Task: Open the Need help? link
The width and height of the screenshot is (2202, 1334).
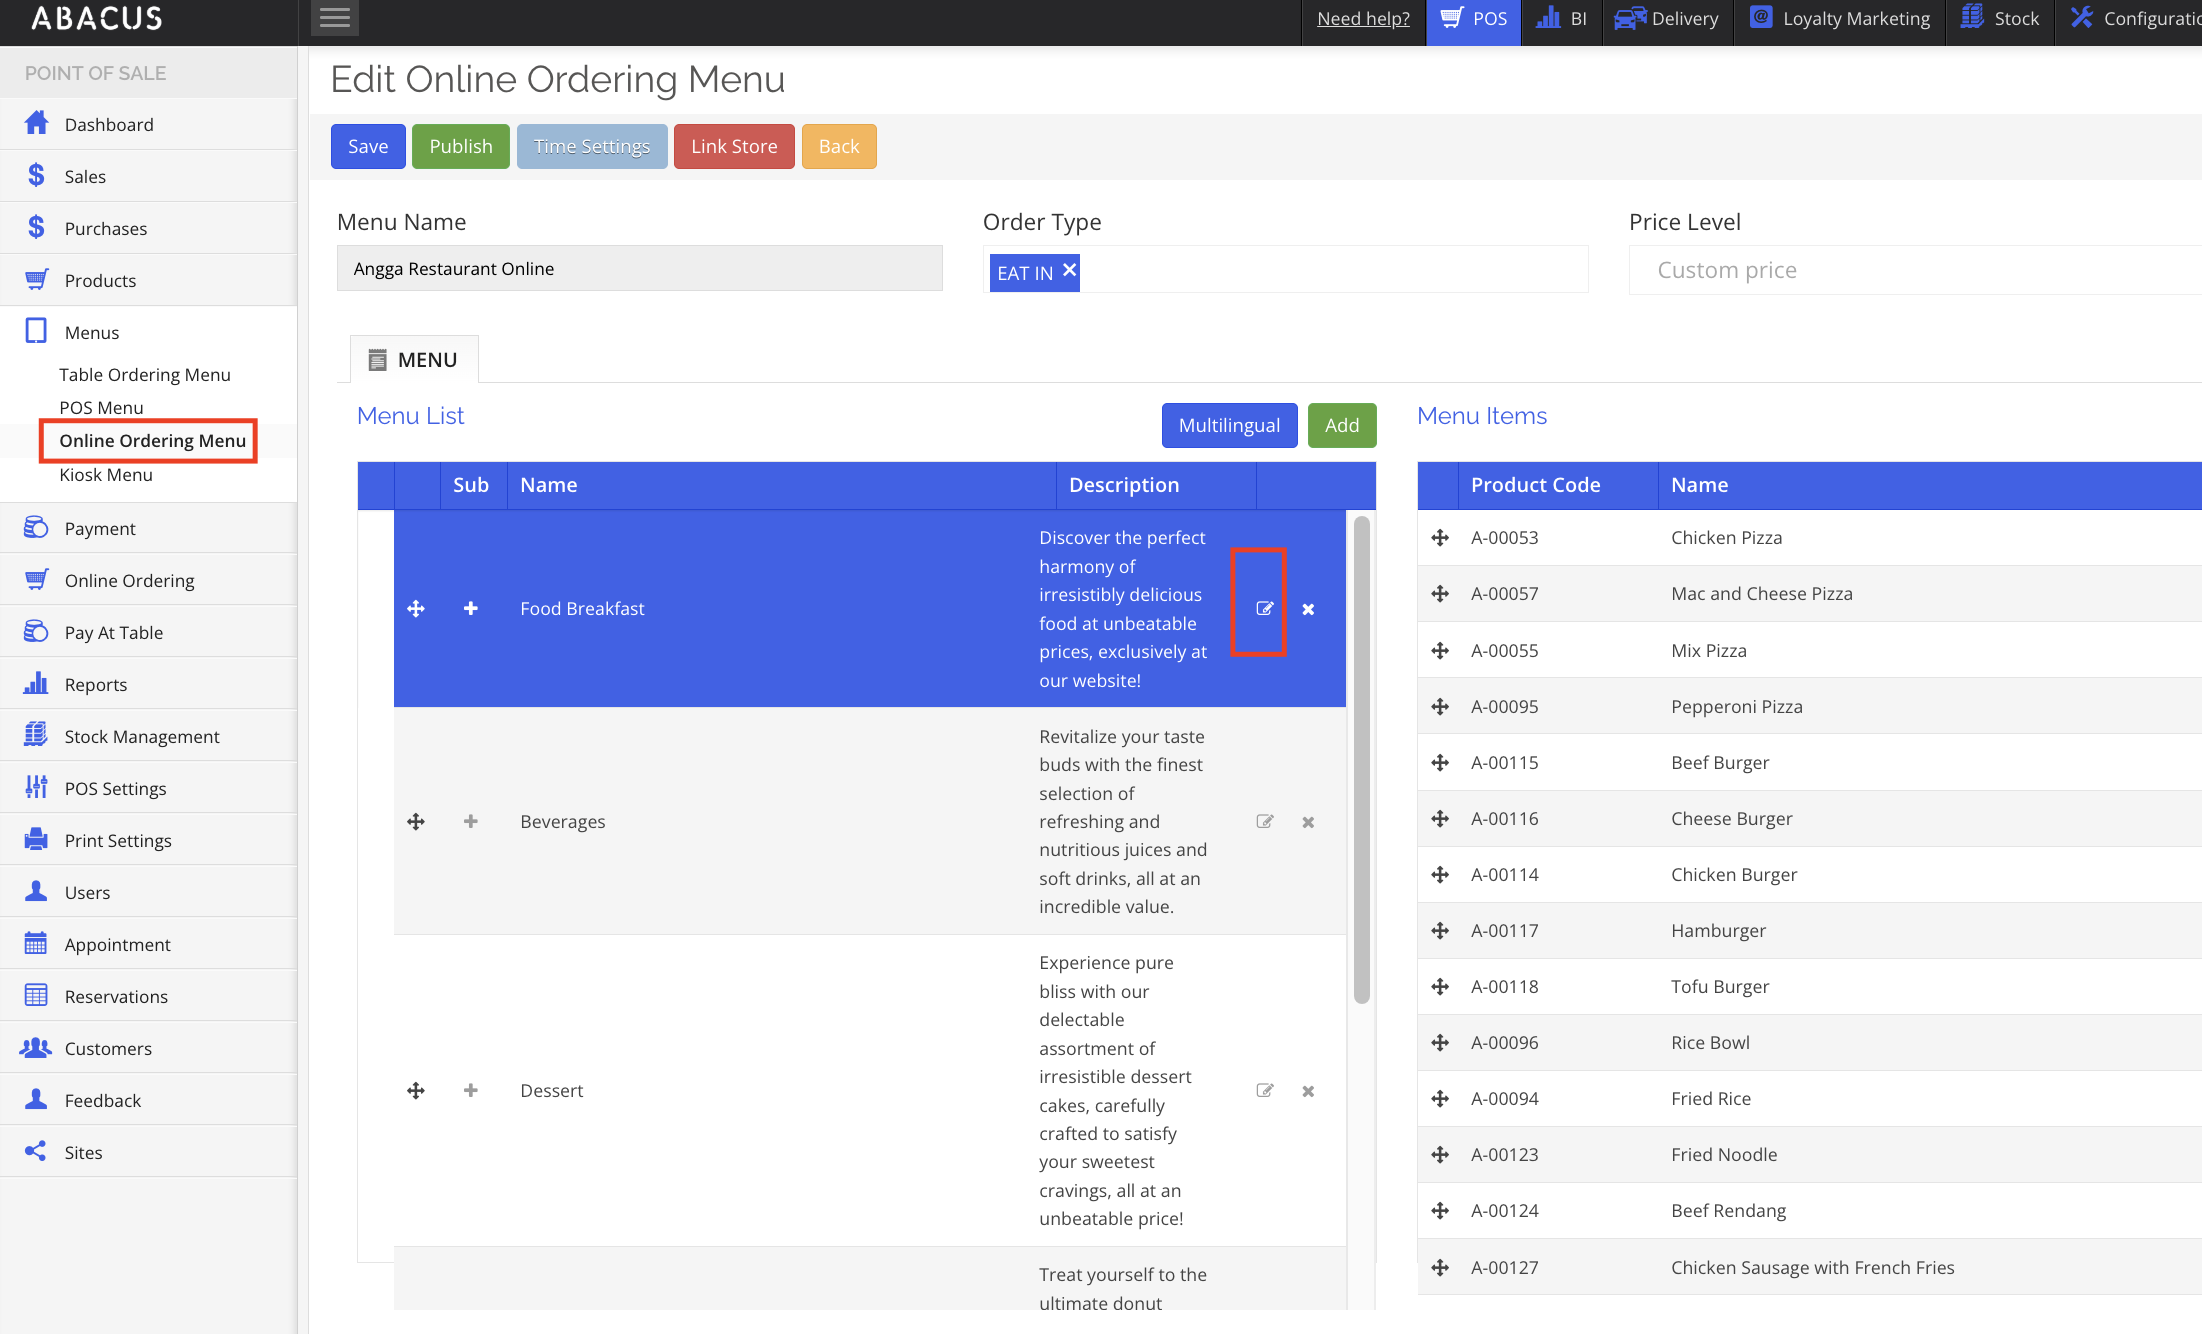Action: [1362, 19]
